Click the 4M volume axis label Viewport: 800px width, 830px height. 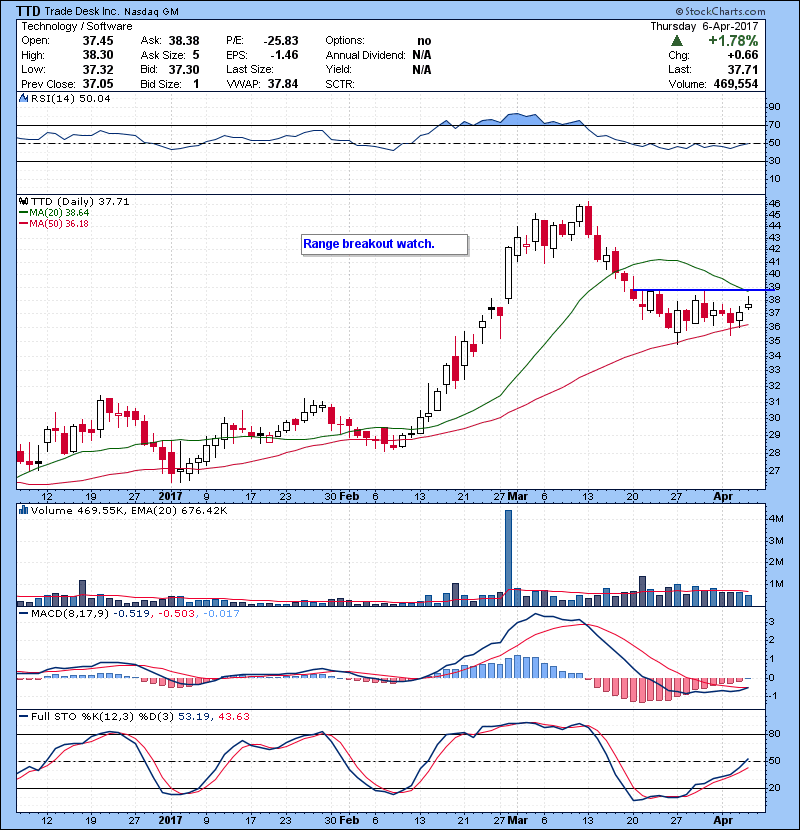(776, 518)
